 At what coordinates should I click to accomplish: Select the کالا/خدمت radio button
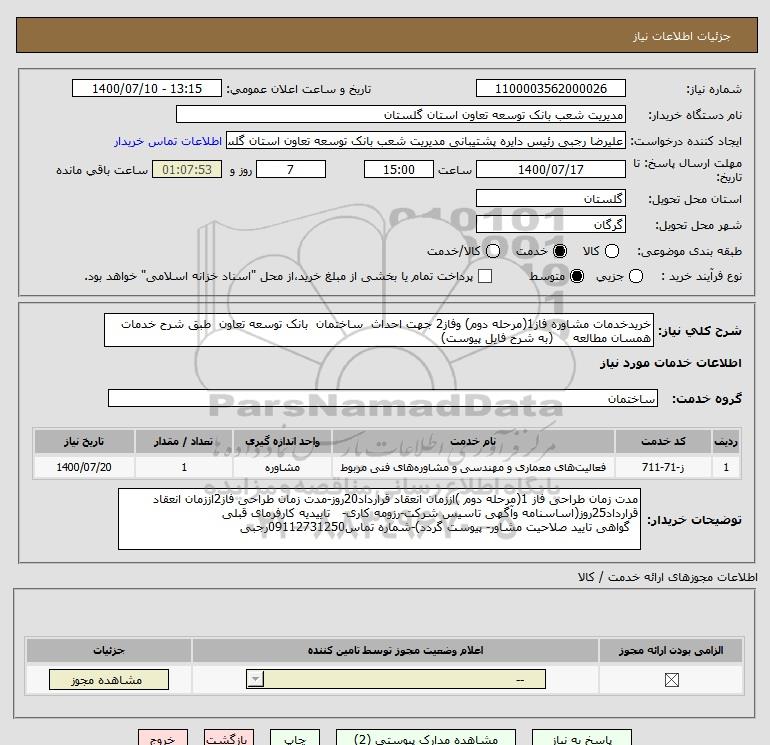pyautogui.click(x=493, y=251)
